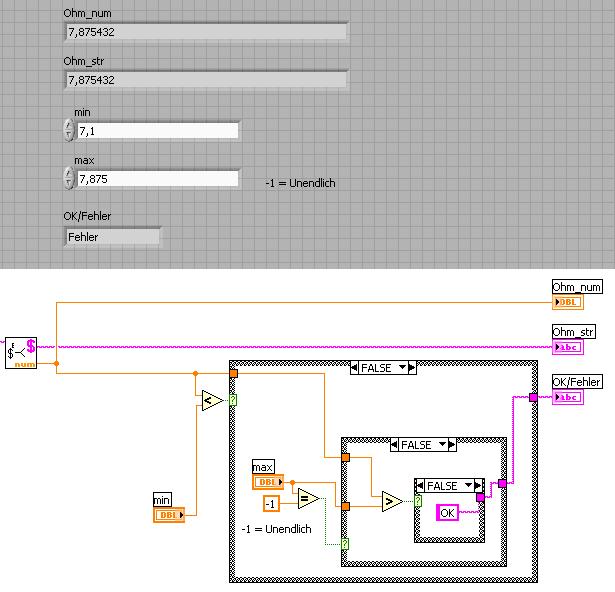The width and height of the screenshot is (615, 592).
Task: Select the less-than comparison node
Action: pyautogui.click(x=212, y=401)
